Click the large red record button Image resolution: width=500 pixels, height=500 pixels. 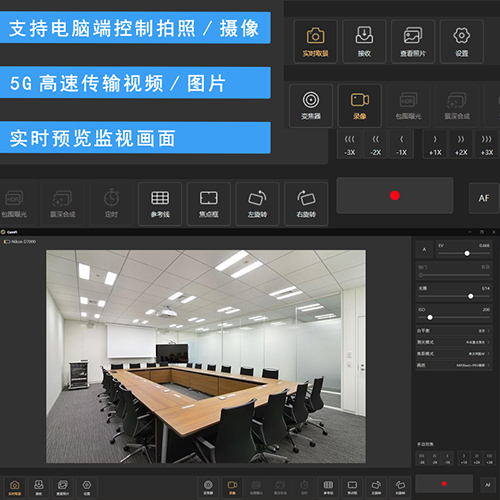(x=395, y=196)
